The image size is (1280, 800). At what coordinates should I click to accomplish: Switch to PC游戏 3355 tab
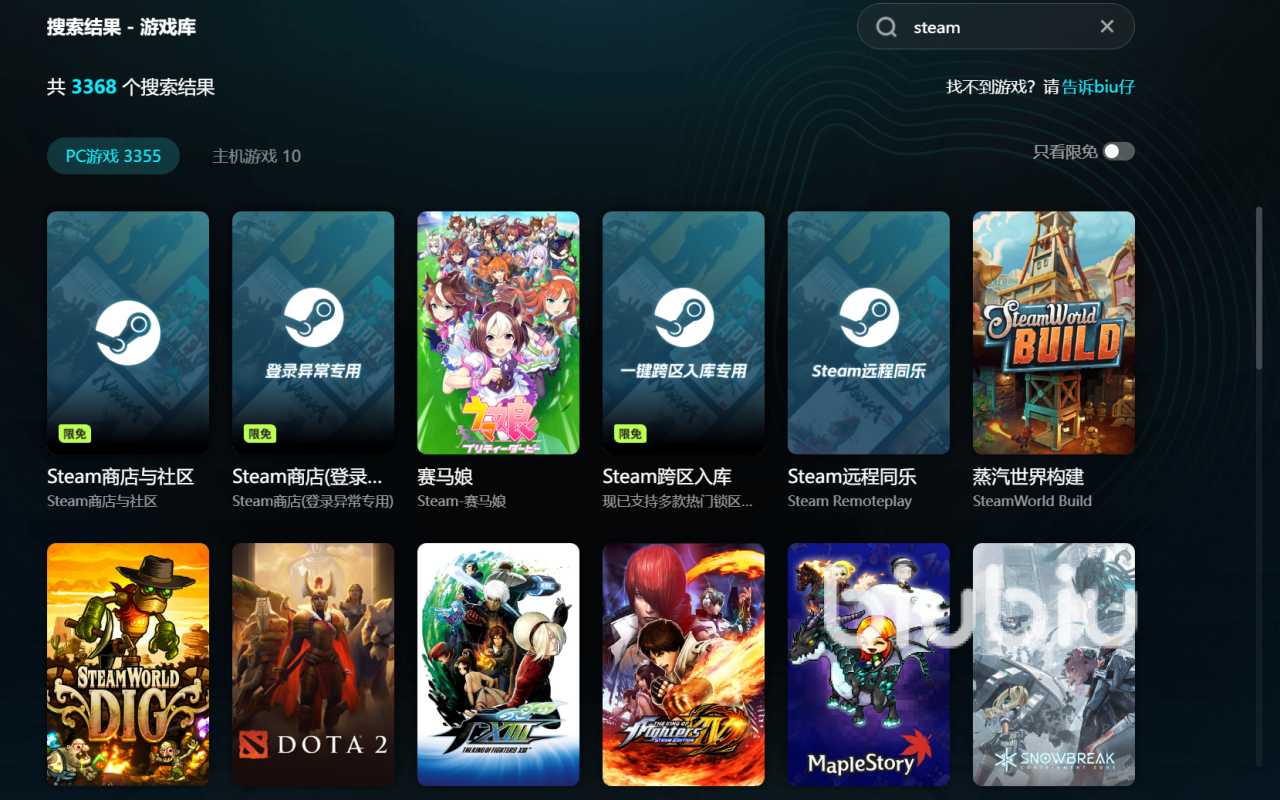coord(113,156)
